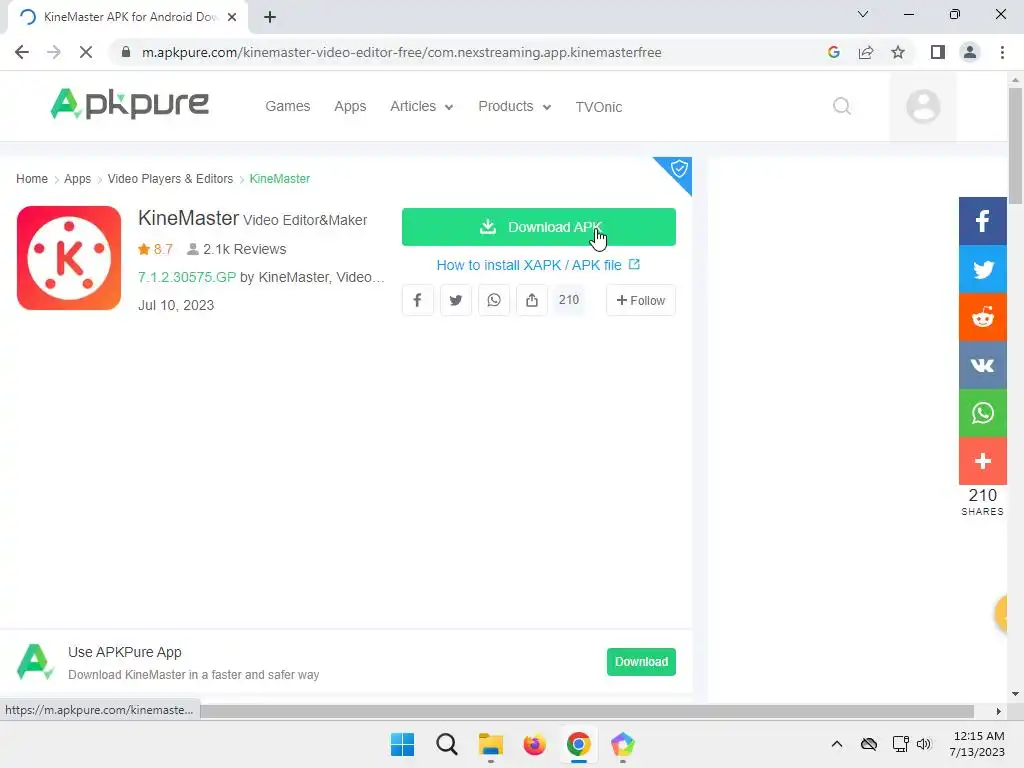Open Windows taskbar search

[447, 744]
